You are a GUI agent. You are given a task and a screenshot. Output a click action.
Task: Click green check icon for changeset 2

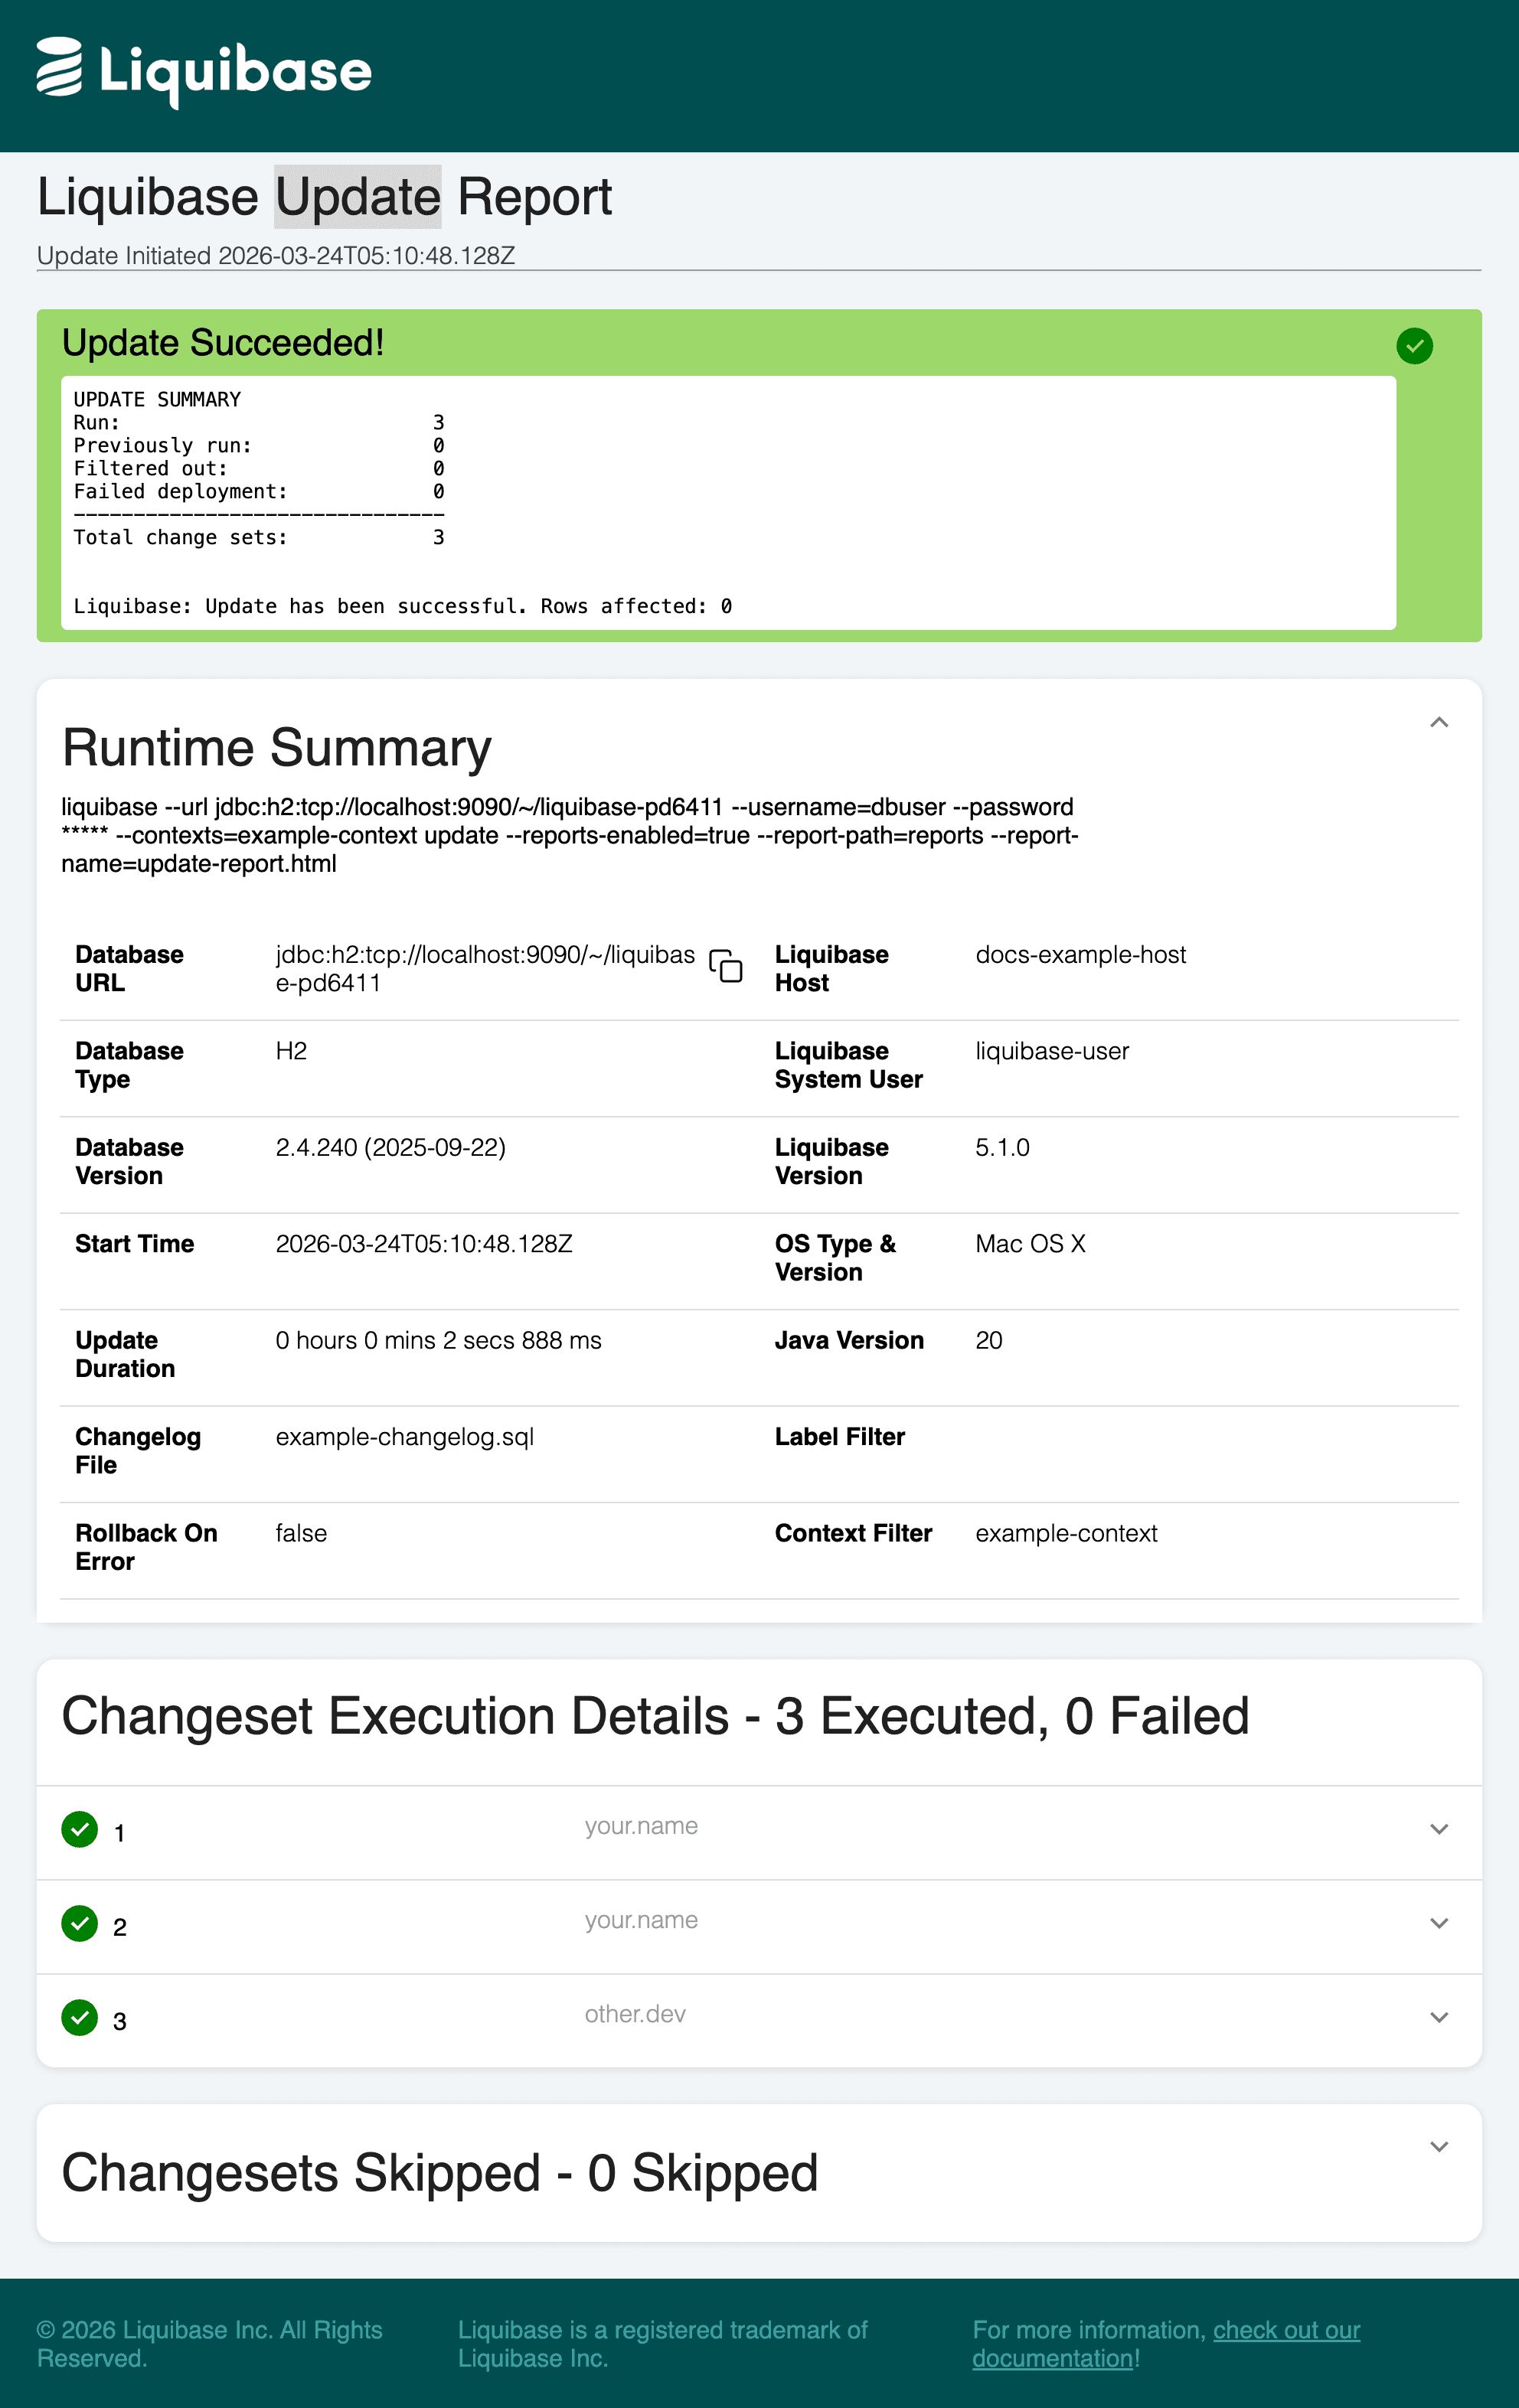pos(79,1923)
